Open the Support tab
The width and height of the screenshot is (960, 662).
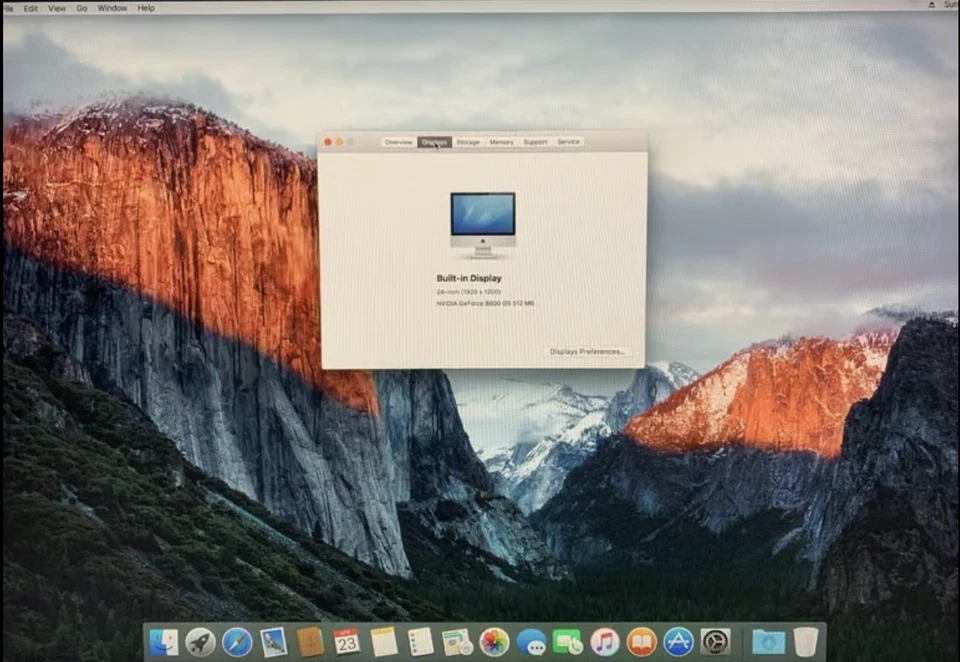(535, 142)
